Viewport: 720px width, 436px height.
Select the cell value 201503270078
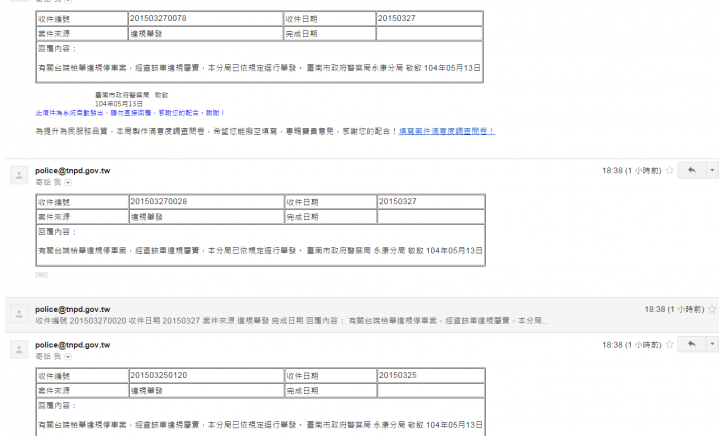[158, 18]
